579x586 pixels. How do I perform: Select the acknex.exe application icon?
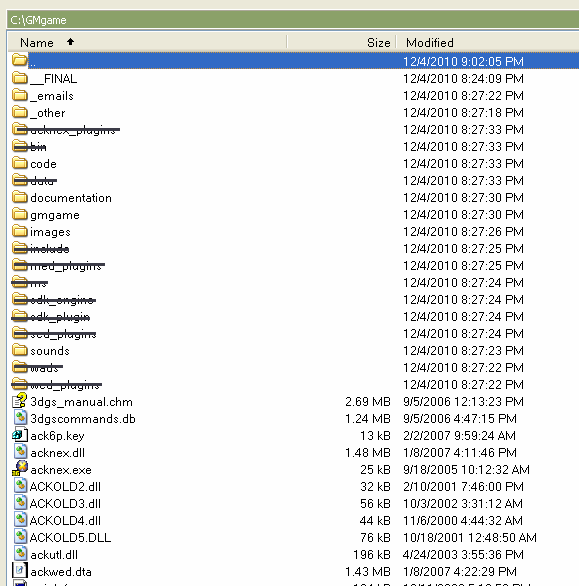click(x=19, y=469)
